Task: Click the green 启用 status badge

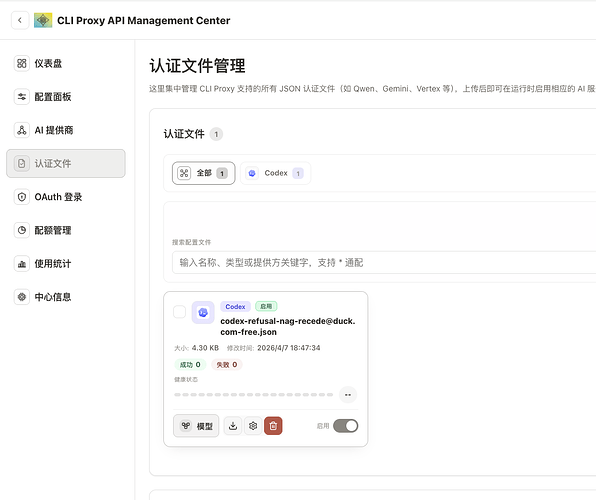Action: tap(266, 306)
